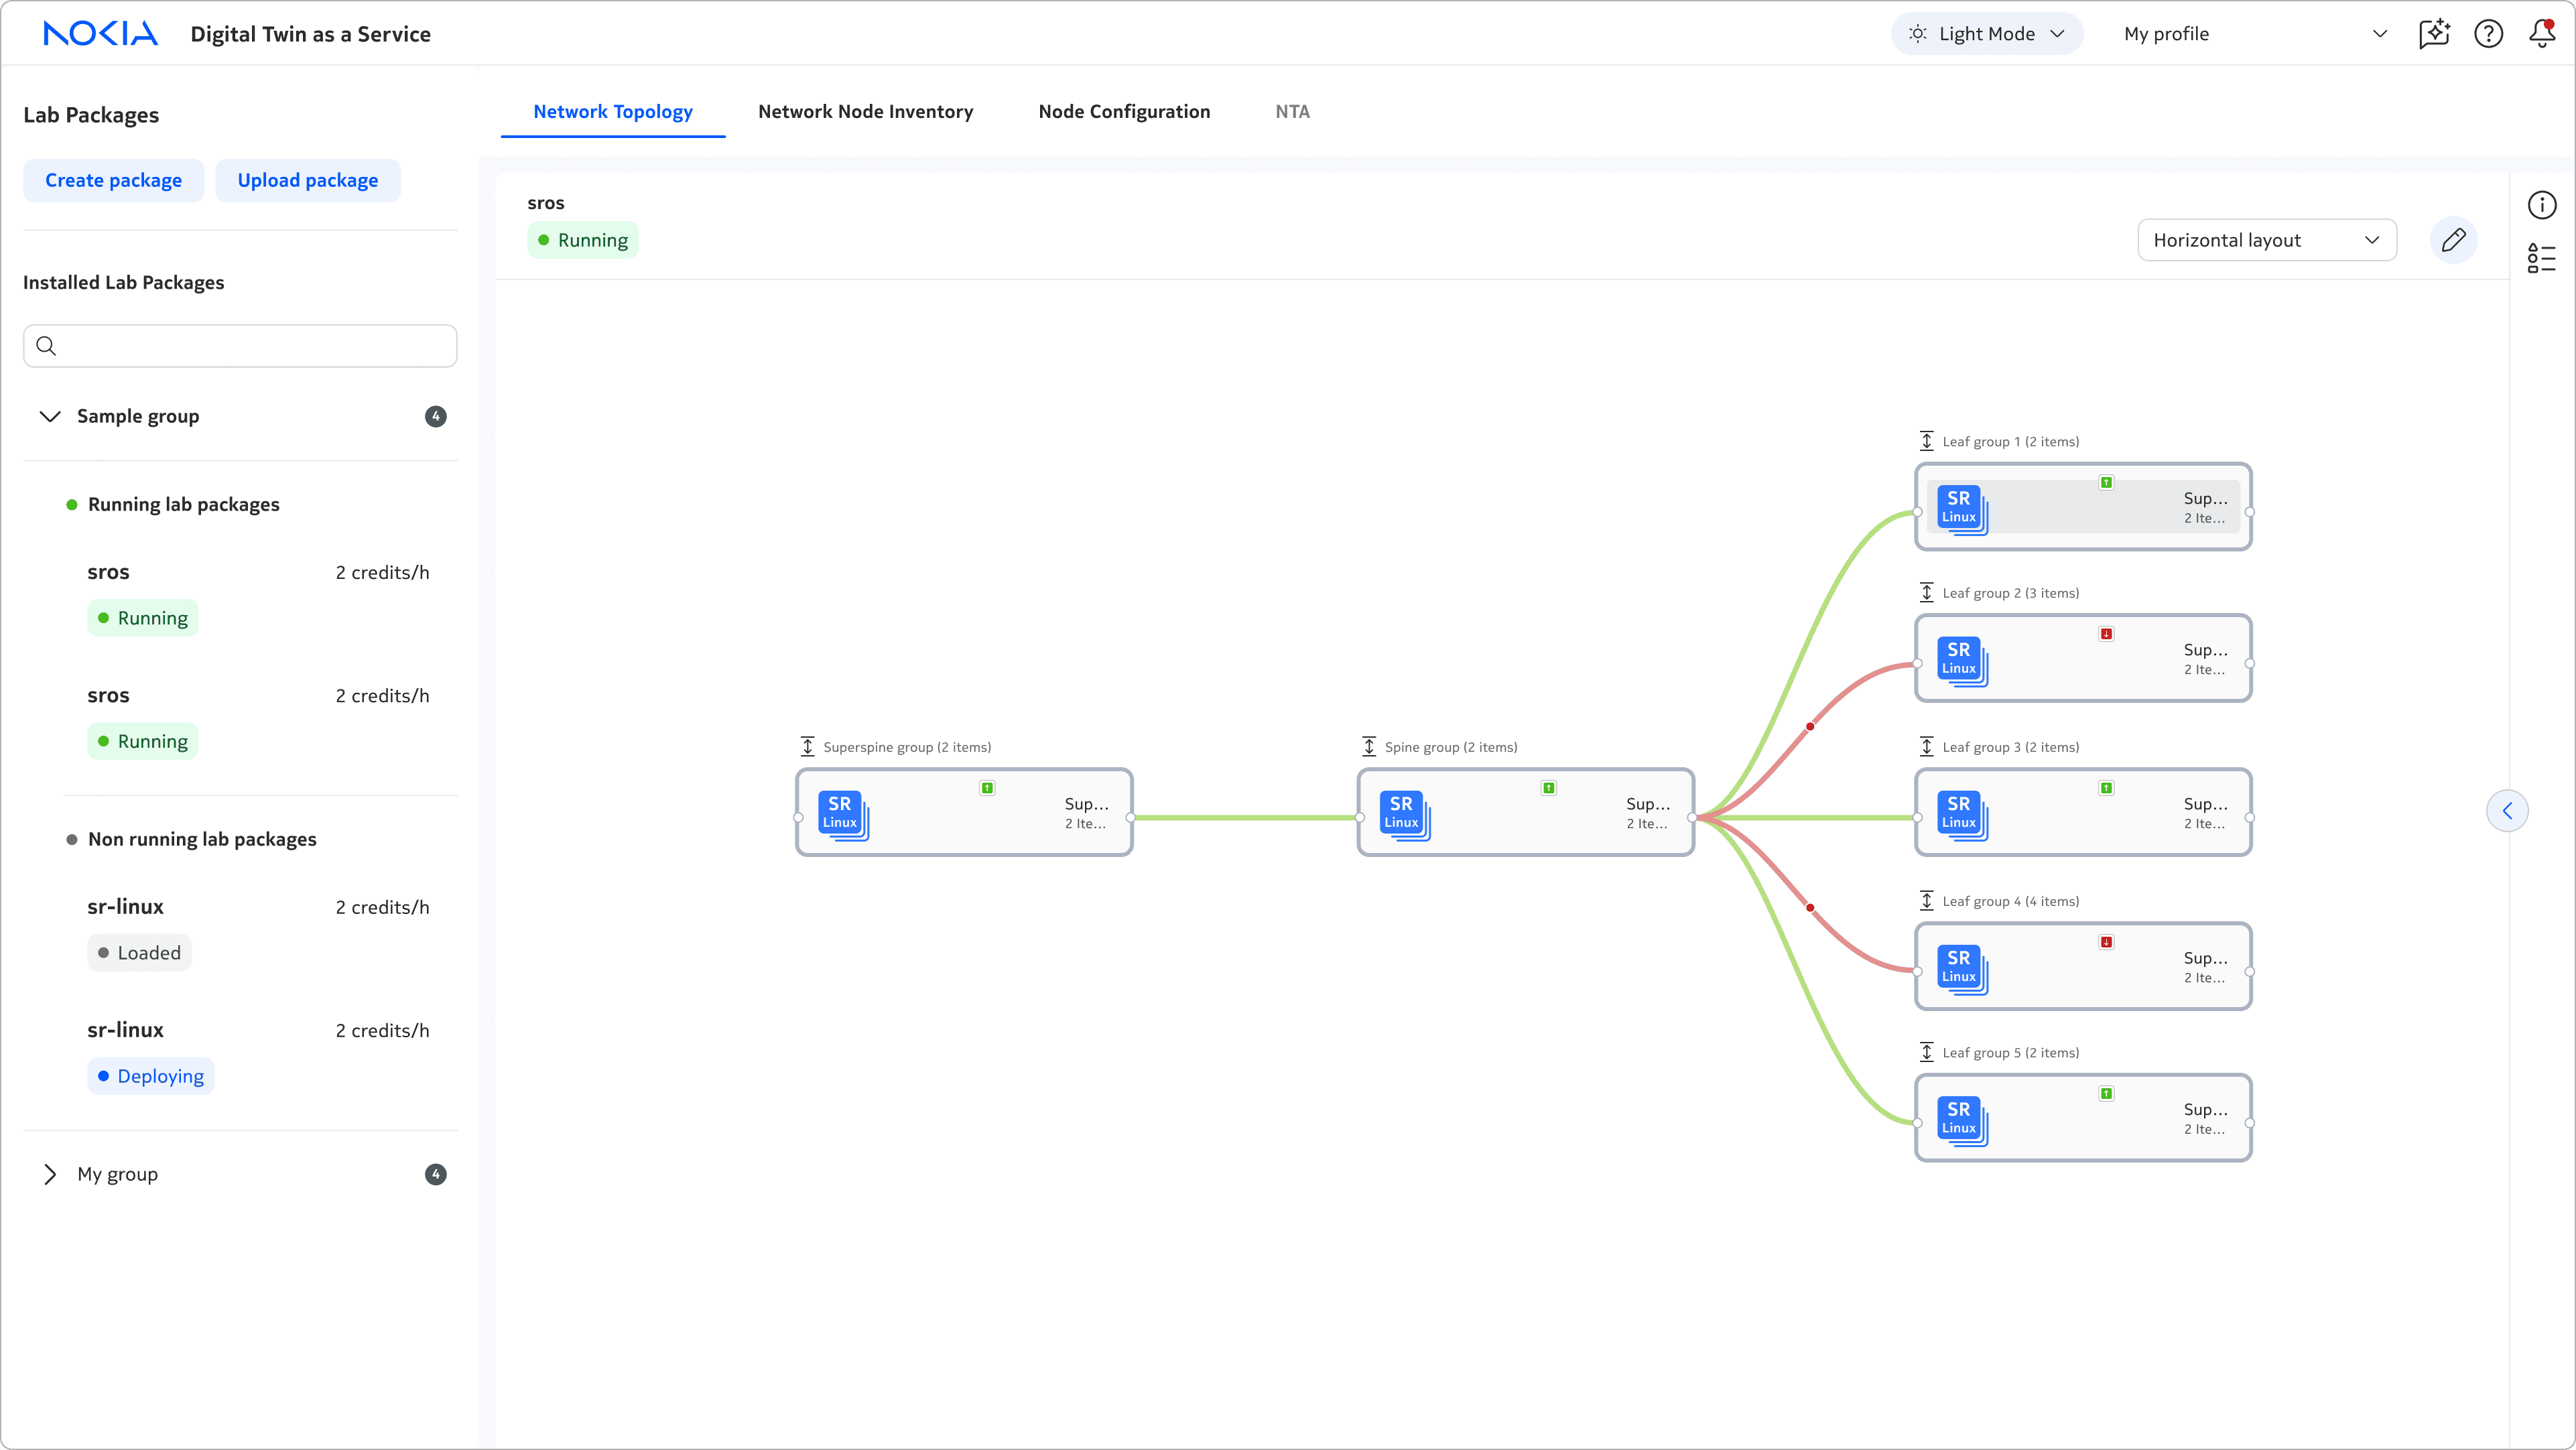This screenshot has height=1450, width=2576.
Task: Click red down status on Leaf group 2
Action: coord(2106,634)
